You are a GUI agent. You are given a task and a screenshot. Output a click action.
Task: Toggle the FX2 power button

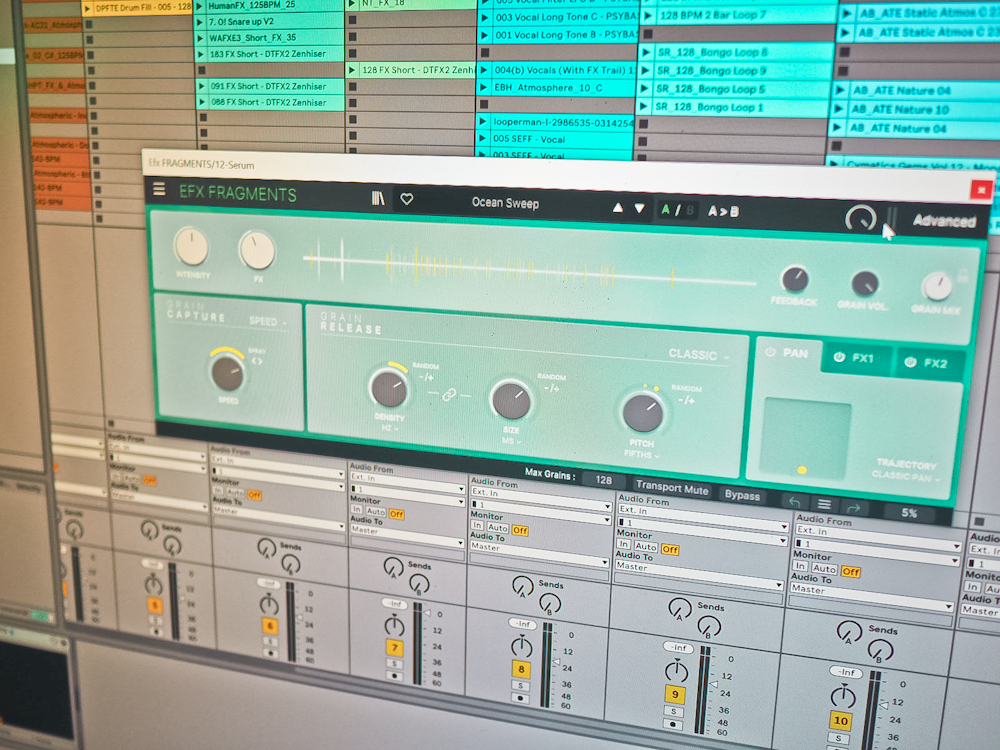coord(910,362)
